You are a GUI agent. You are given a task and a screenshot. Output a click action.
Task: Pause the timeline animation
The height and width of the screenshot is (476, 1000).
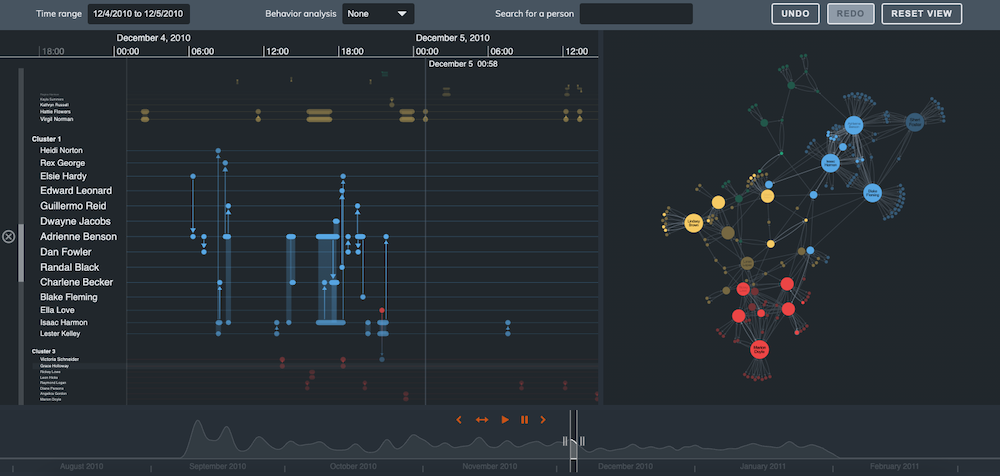[x=524, y=420]
